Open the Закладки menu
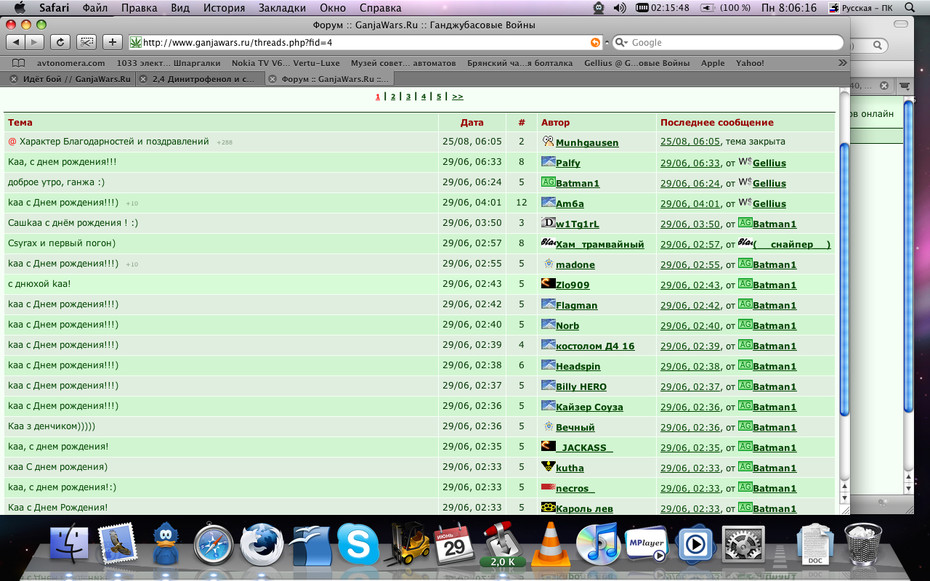This screenshot has height=581, width=930. tap(282, 8)
